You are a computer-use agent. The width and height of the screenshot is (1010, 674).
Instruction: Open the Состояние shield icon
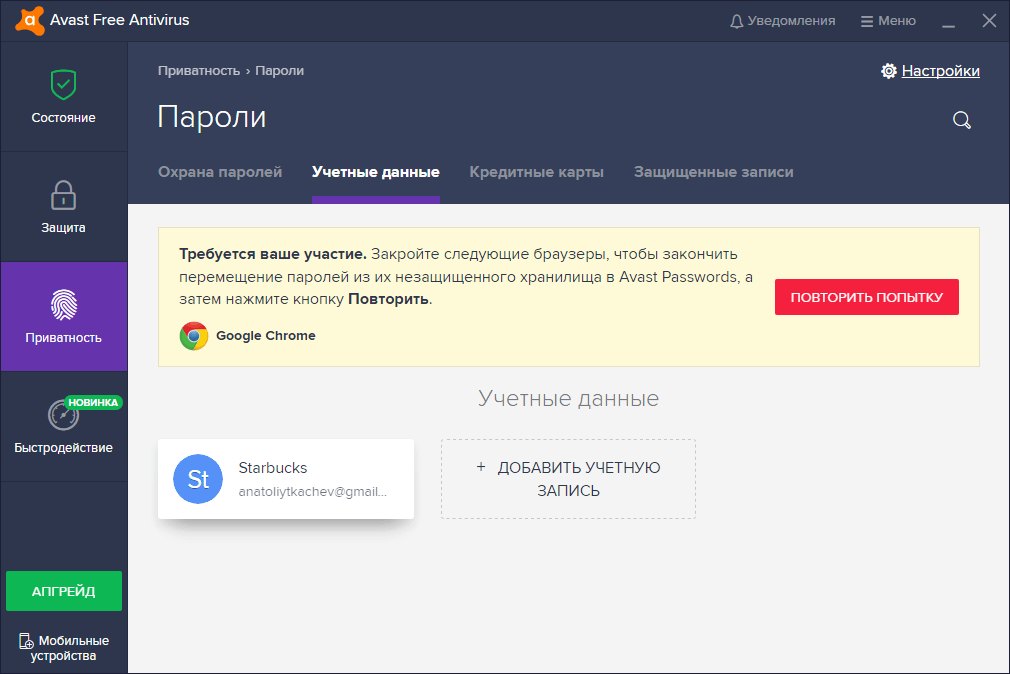(x=63, y=87)
